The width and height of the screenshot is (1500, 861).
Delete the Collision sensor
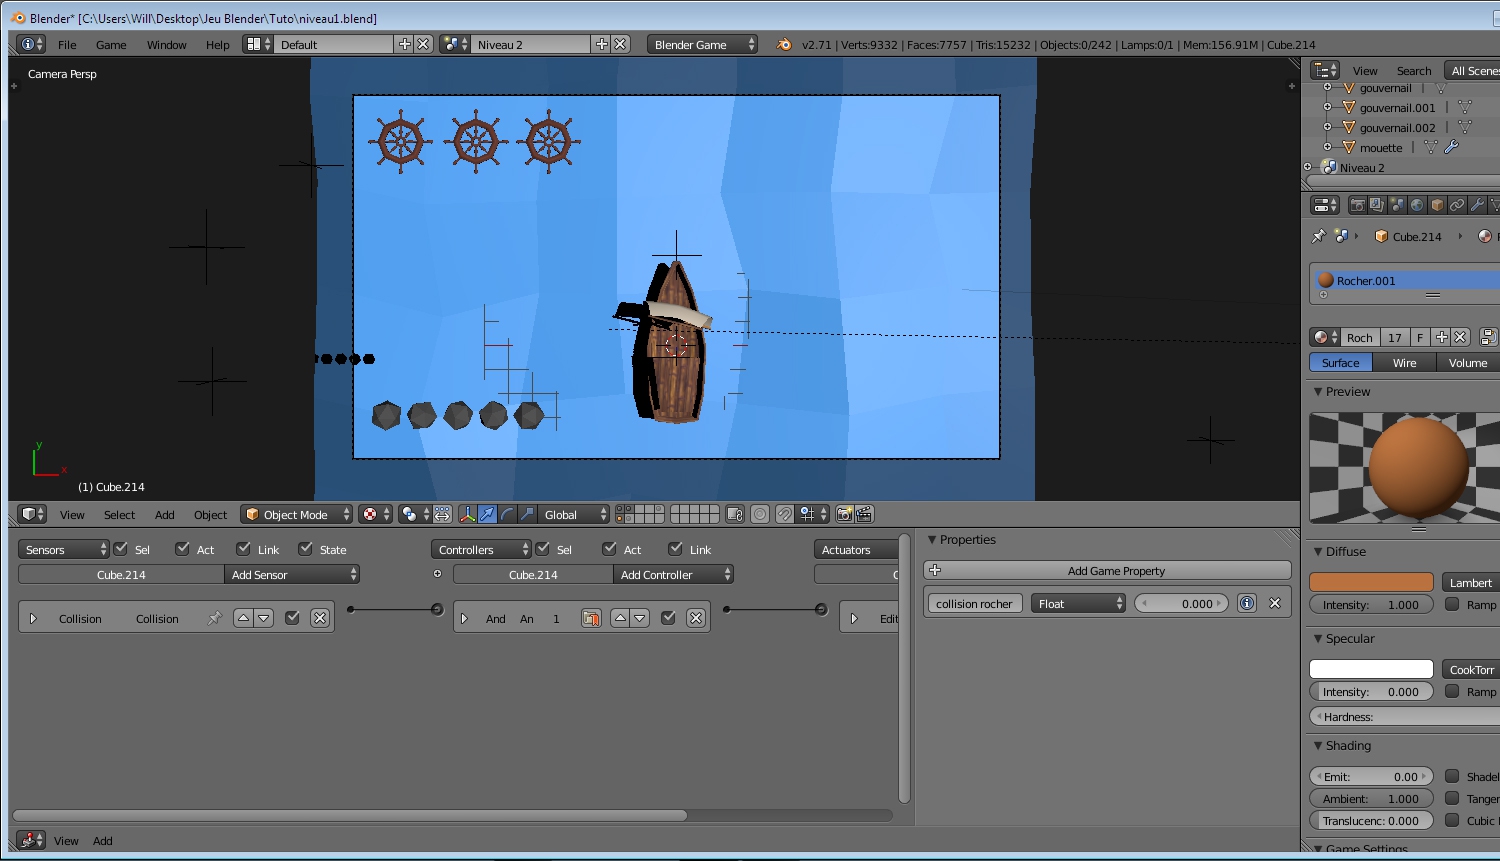[320, 618]
